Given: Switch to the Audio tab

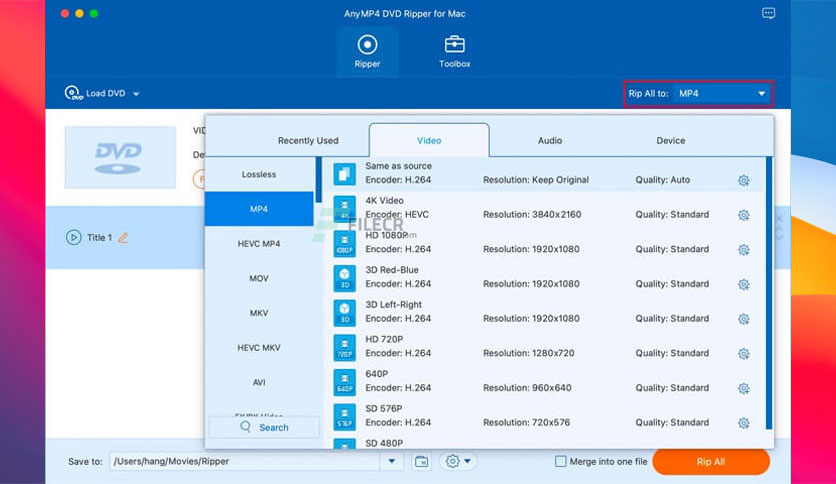Looking at the screenshot, I should 550,141.
